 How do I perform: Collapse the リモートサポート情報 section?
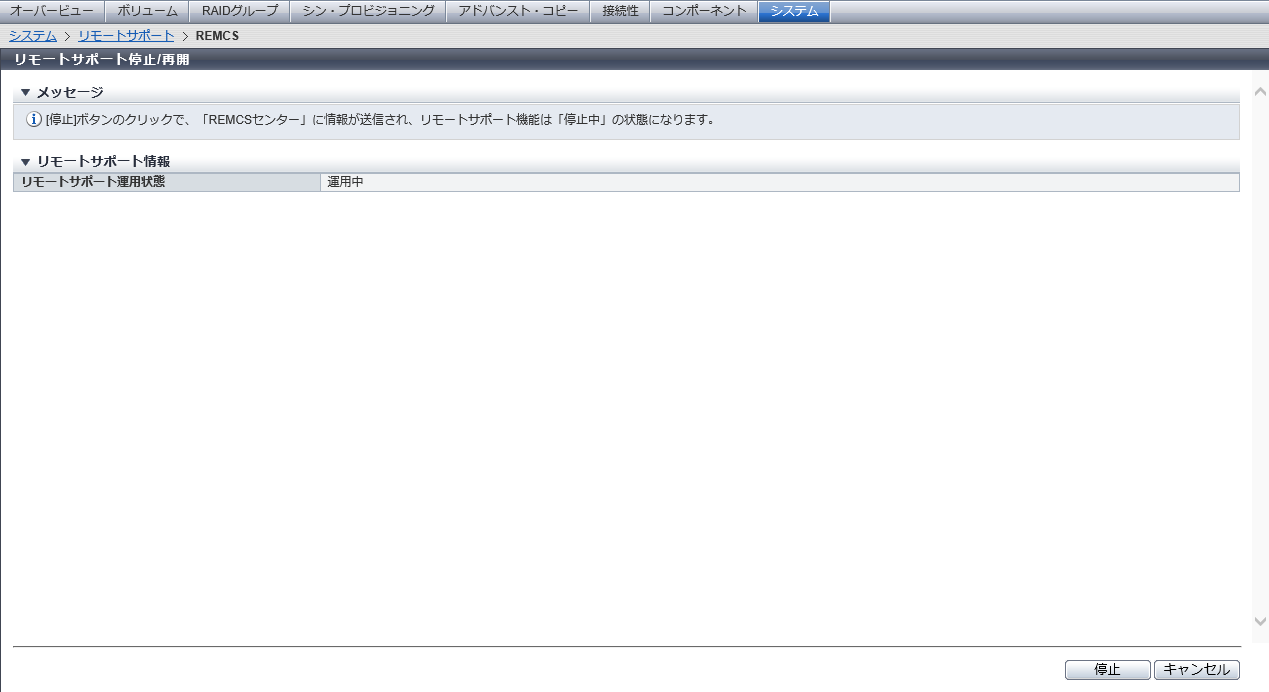(26, 161)
